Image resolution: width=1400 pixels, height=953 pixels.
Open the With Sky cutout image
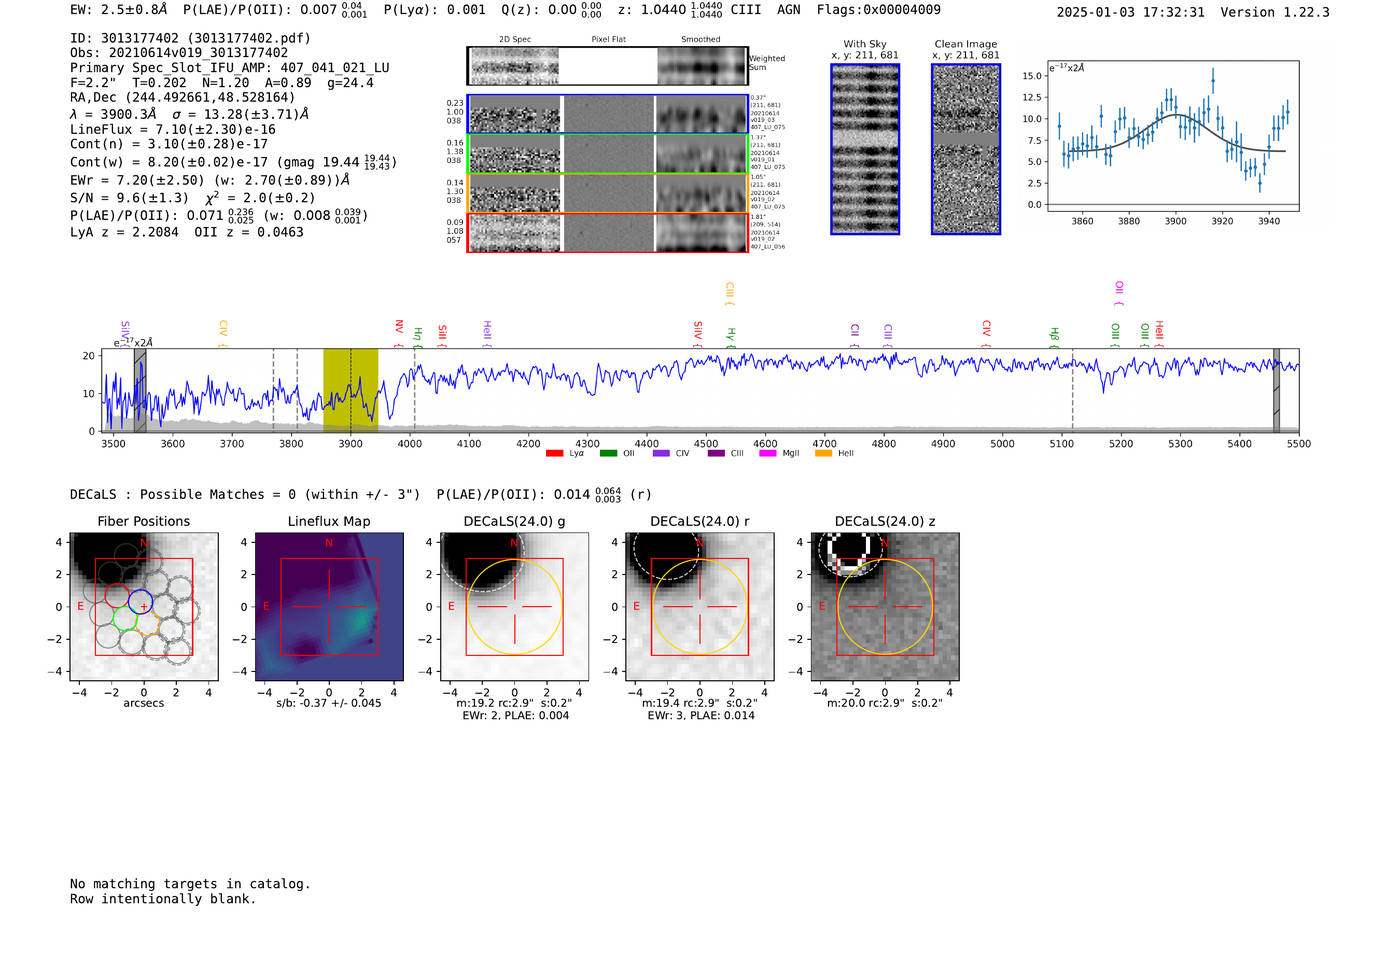(x=865, y=149)
